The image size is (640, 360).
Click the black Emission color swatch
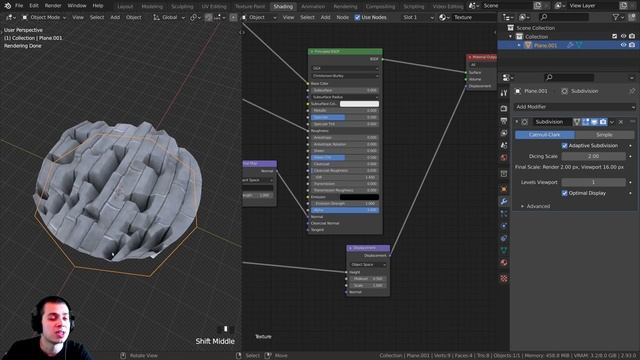[359, 197]
